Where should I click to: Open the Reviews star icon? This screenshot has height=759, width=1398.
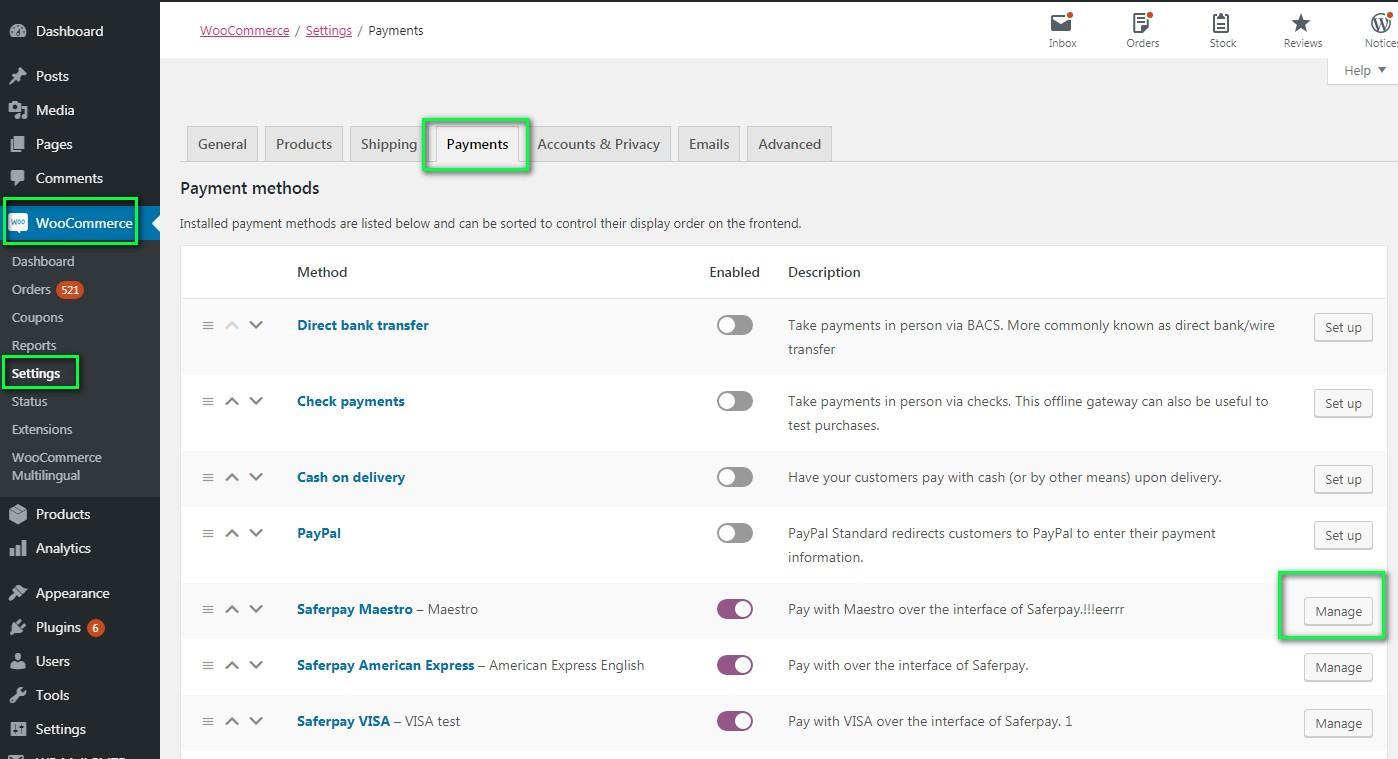(x=1302, y=24)
